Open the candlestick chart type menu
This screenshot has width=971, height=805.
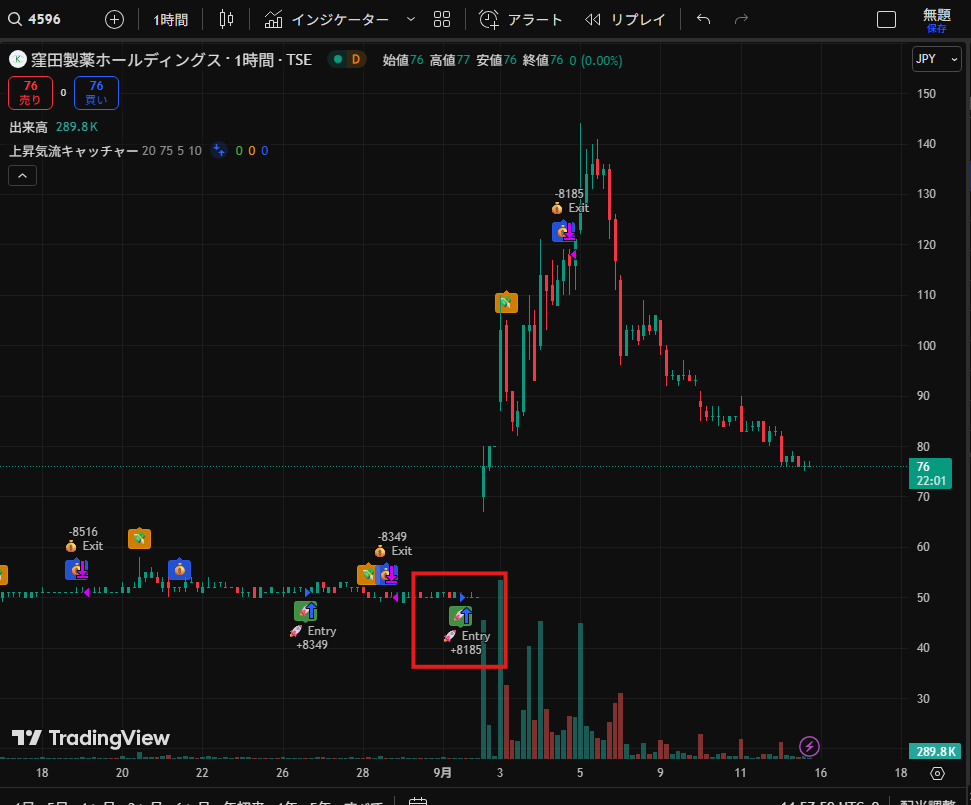(227, 20)
